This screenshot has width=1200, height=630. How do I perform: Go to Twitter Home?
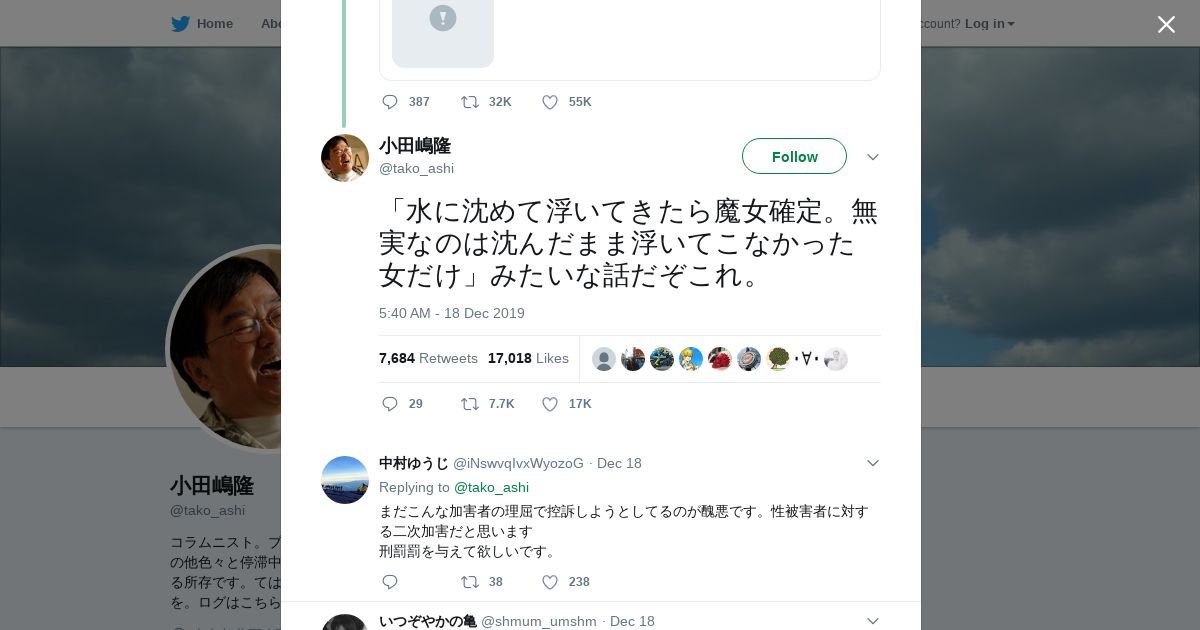[202, 24]
